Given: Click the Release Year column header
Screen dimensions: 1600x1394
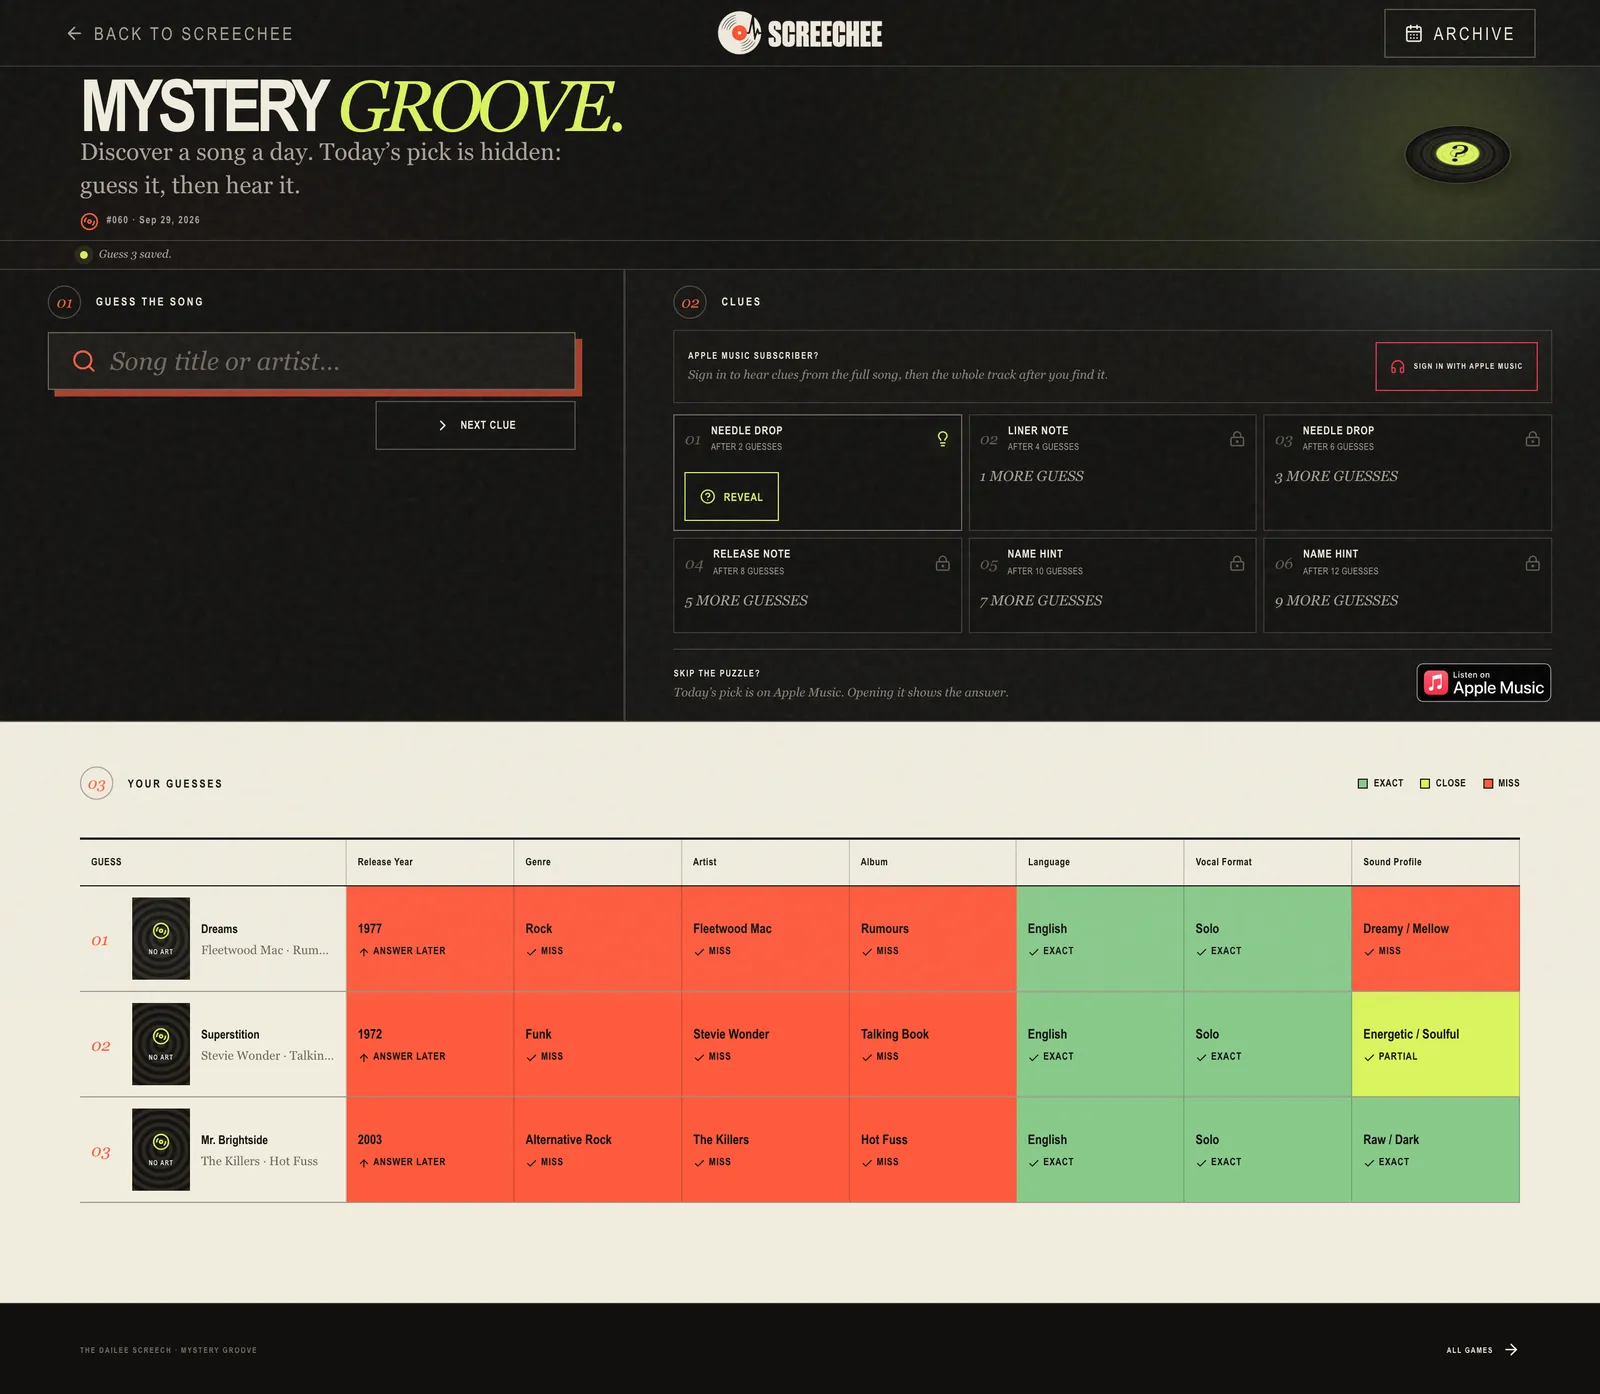Looking at the screenshot, I should pos(430,862).
